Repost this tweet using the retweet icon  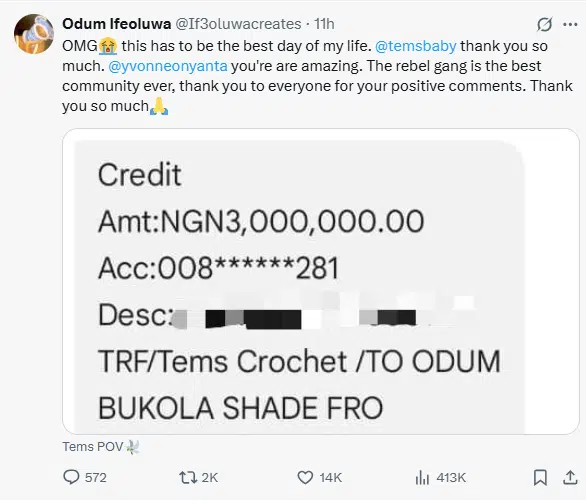[188, 477]
